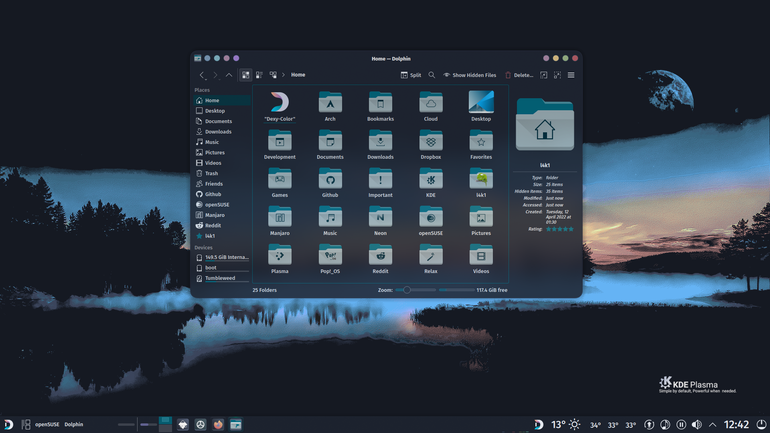Screen dimensions: 770x433
Task: Open the application launcher on taskbar
Action: [x=8, y=424]
